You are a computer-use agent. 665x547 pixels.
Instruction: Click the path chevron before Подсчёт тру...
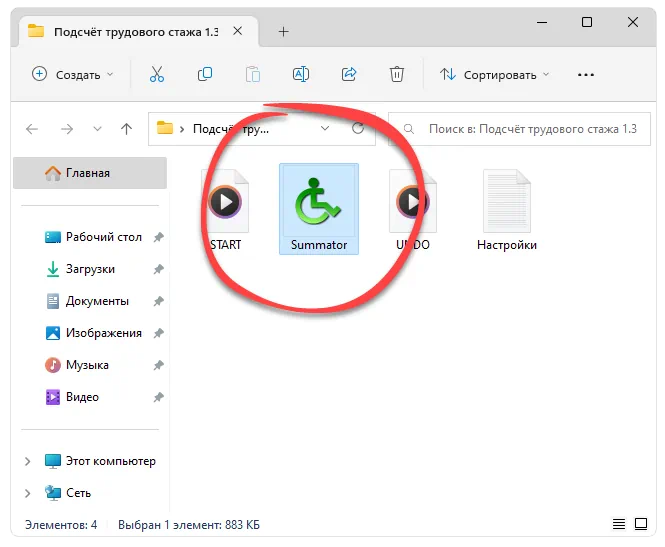[182, 129]
